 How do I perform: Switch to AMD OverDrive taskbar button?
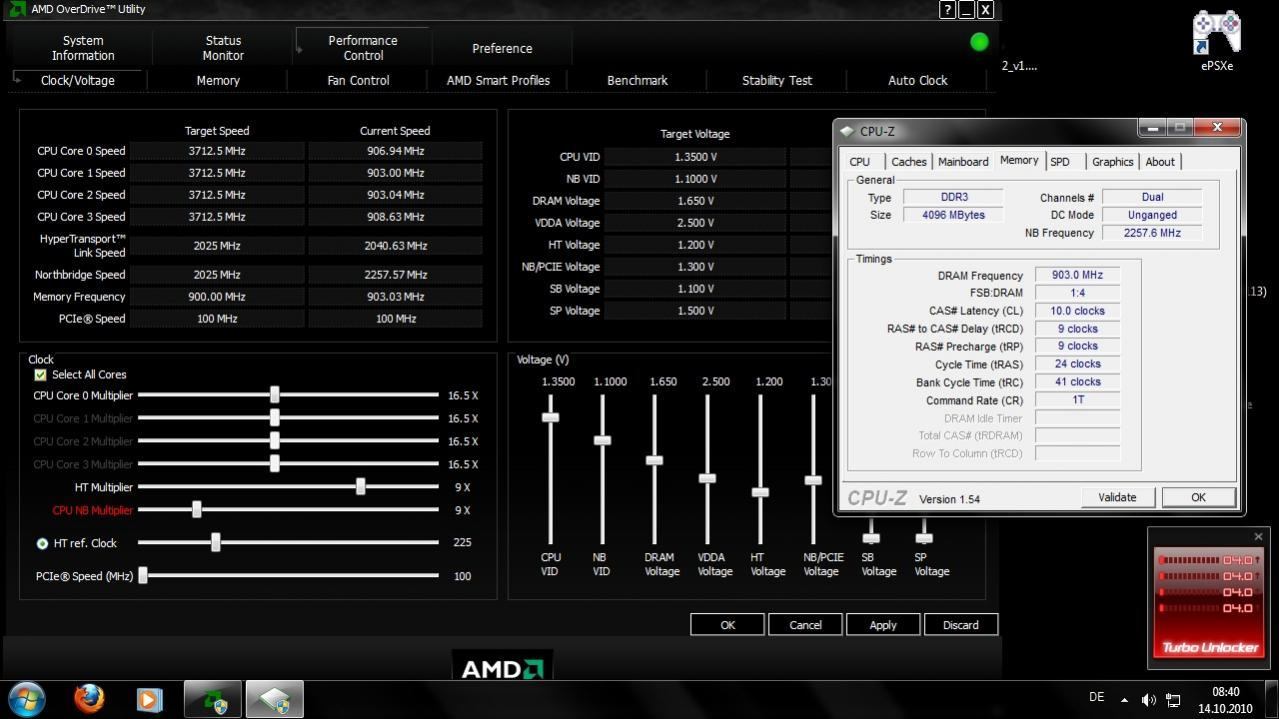click(212, 699)
